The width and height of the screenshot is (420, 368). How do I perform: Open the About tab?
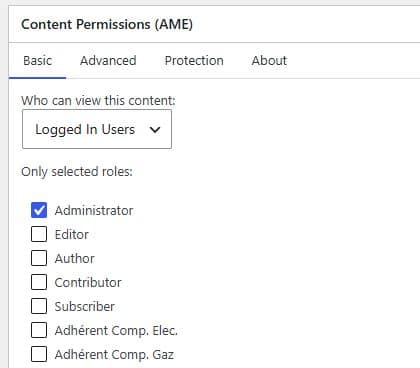(x=269, y=61)
